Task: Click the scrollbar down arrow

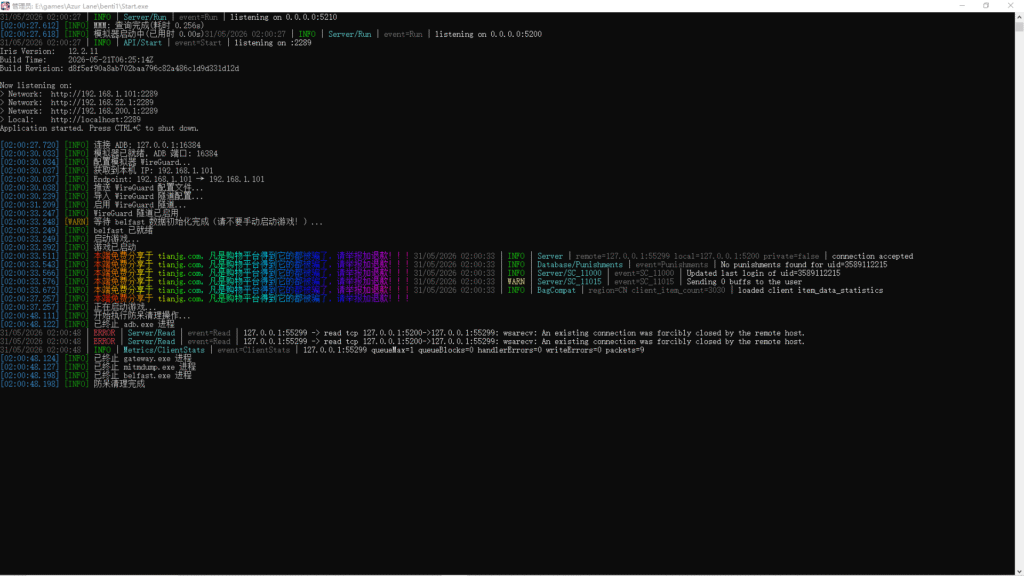Action: point(1019,571)
